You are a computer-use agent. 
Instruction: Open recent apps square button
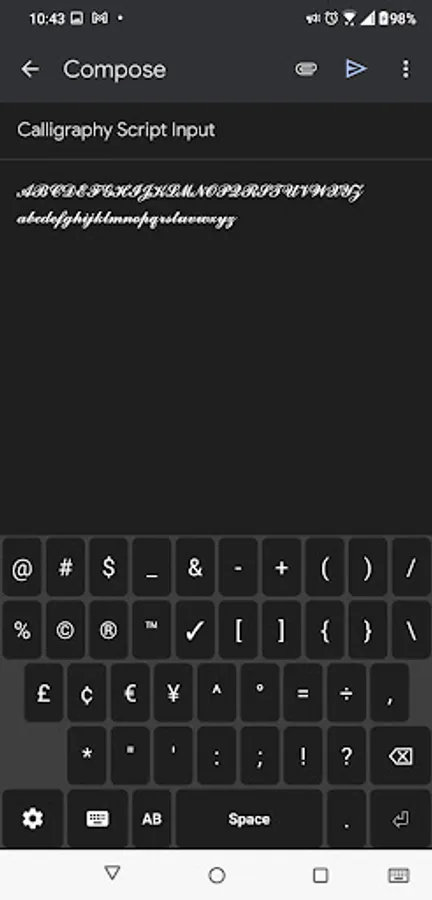coord(320,875)
